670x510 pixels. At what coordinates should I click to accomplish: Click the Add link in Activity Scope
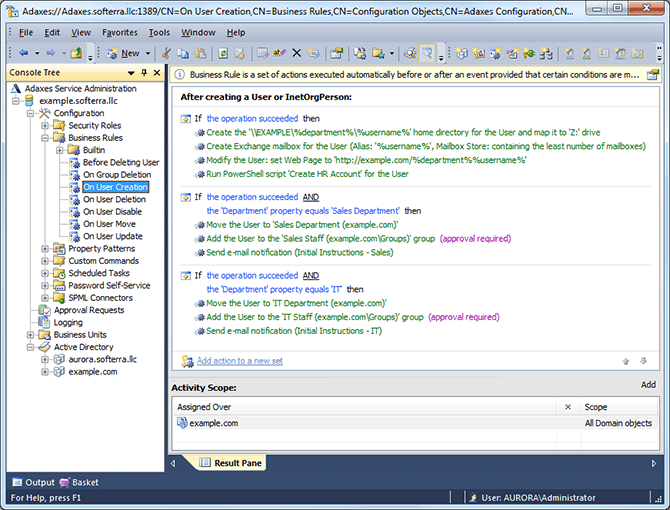pyautogui.click(x=648, y=385)
